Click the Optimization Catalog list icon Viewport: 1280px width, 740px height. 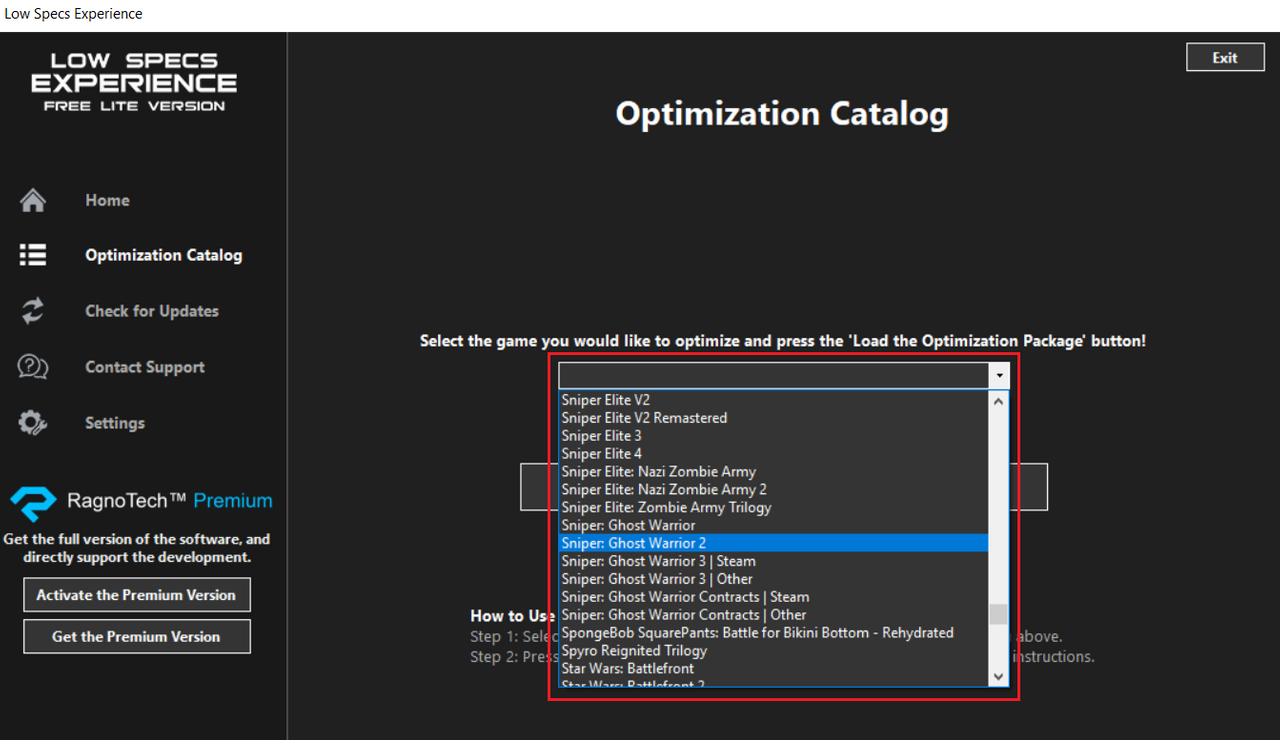click(x=33, y=255)
